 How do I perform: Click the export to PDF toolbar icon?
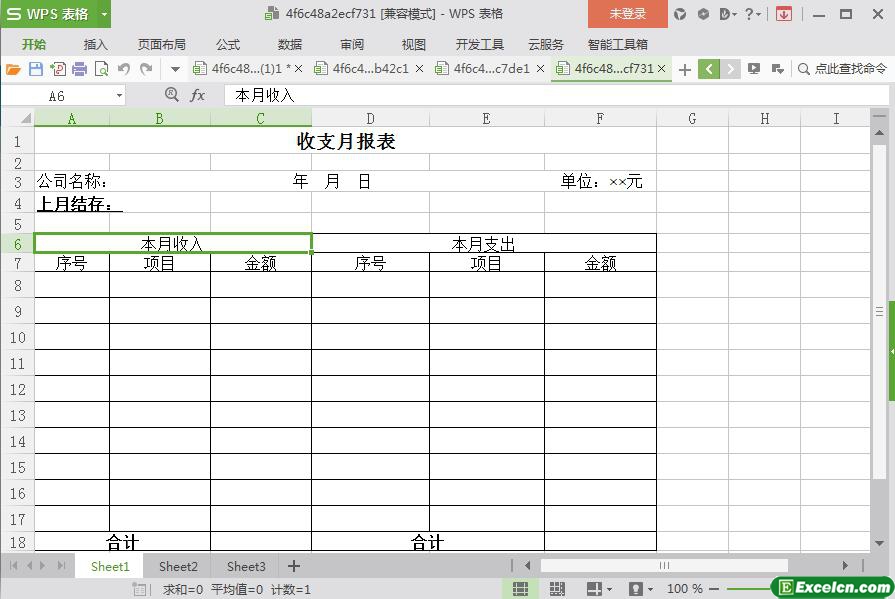tap(58, 69)
